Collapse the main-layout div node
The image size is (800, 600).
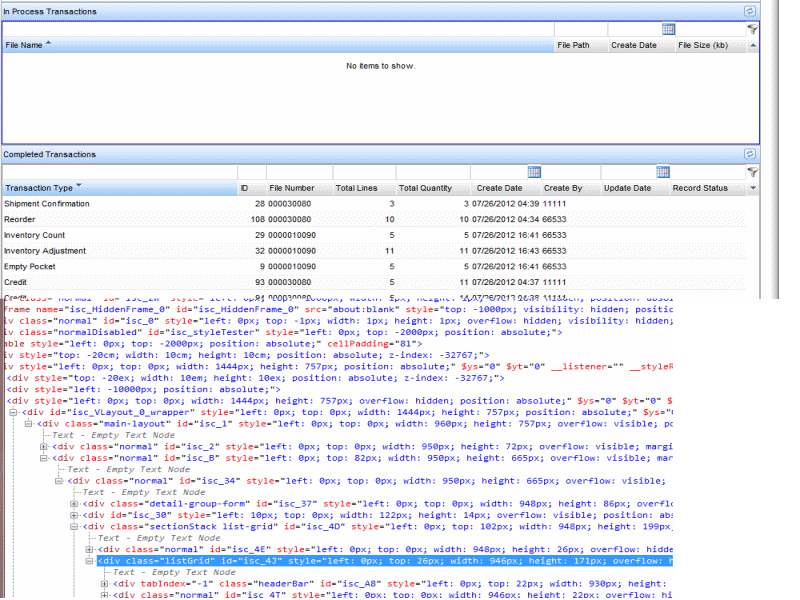[x=28, y=423]
